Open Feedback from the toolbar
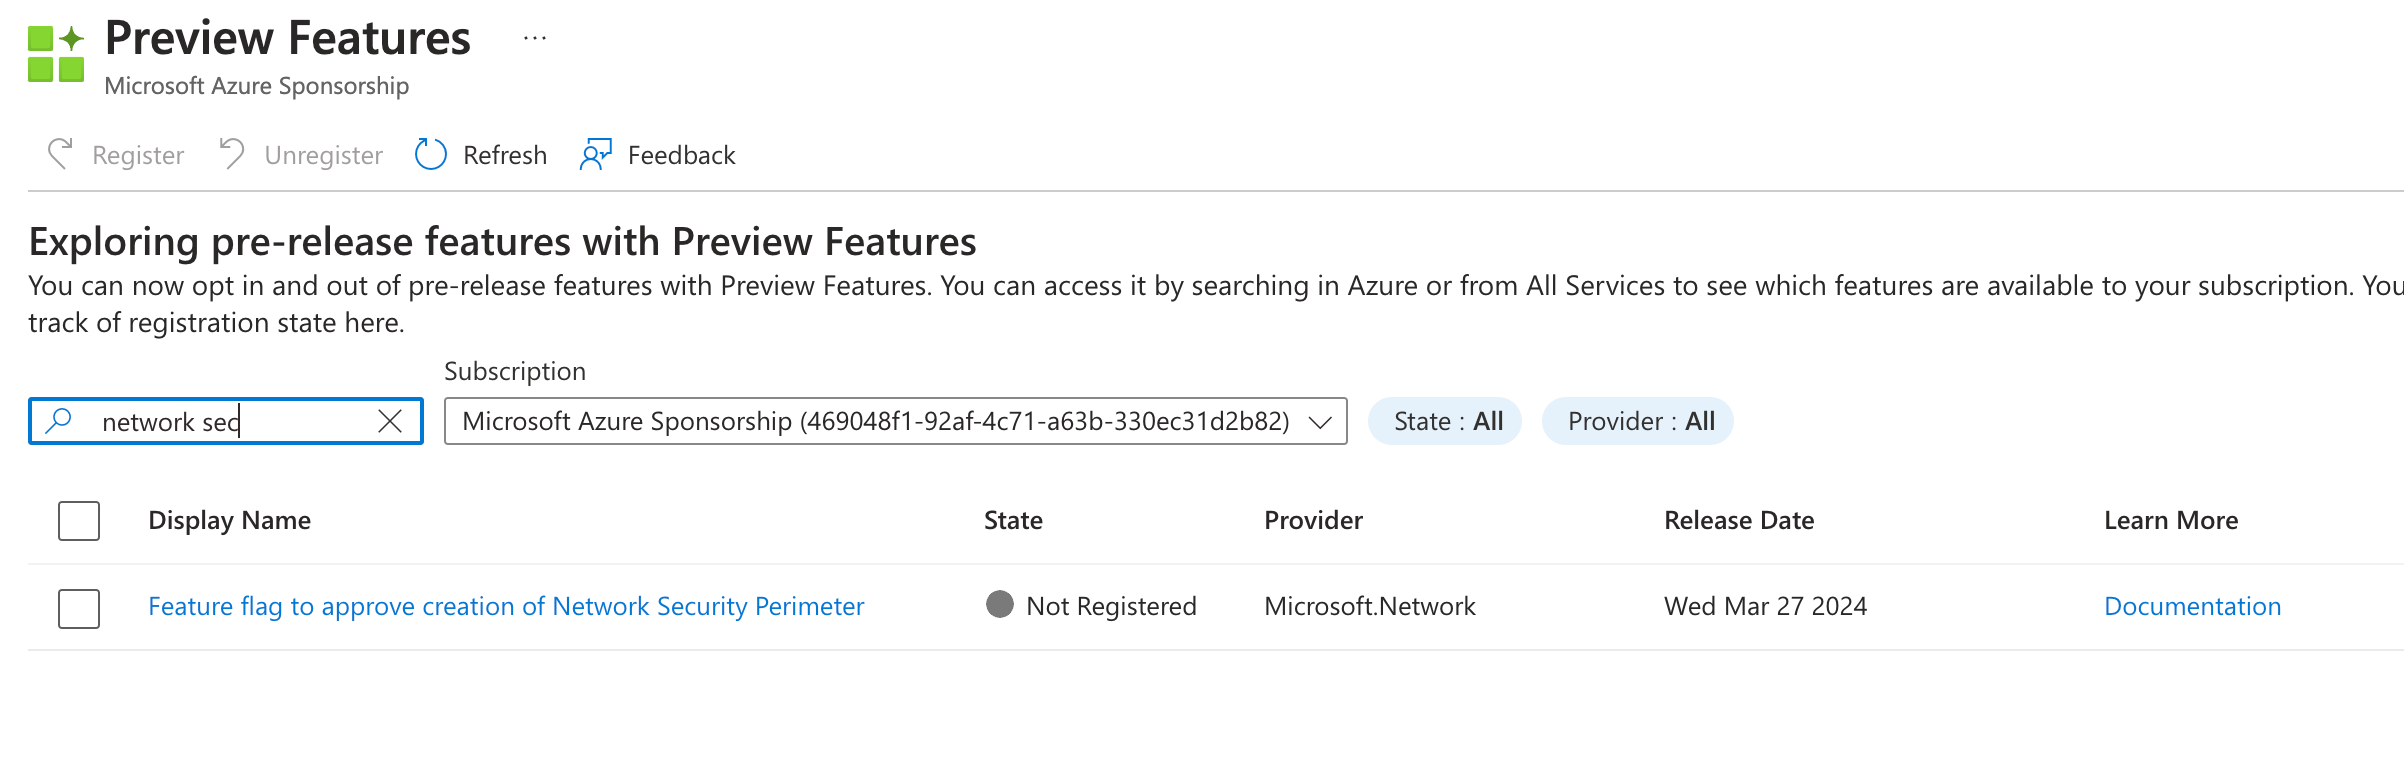Screen dimensions: 2404x766 658,155
